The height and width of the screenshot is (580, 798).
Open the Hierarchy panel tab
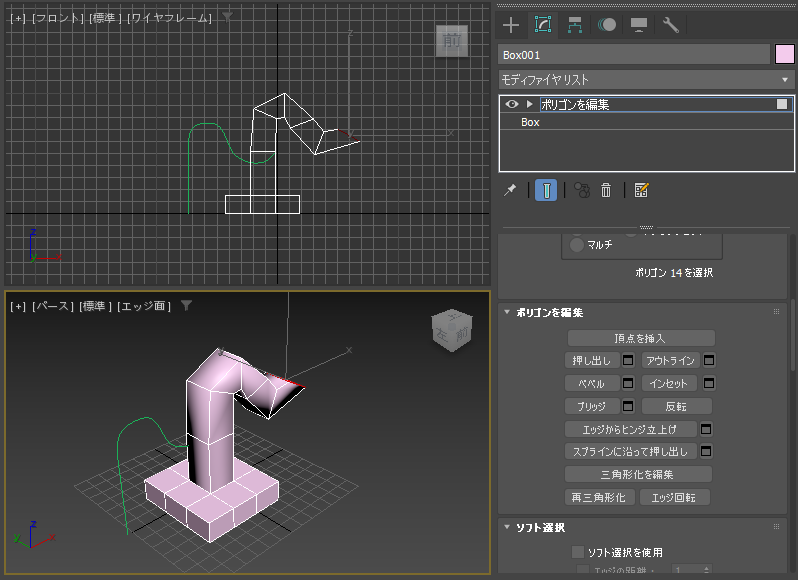pos(575,25)
